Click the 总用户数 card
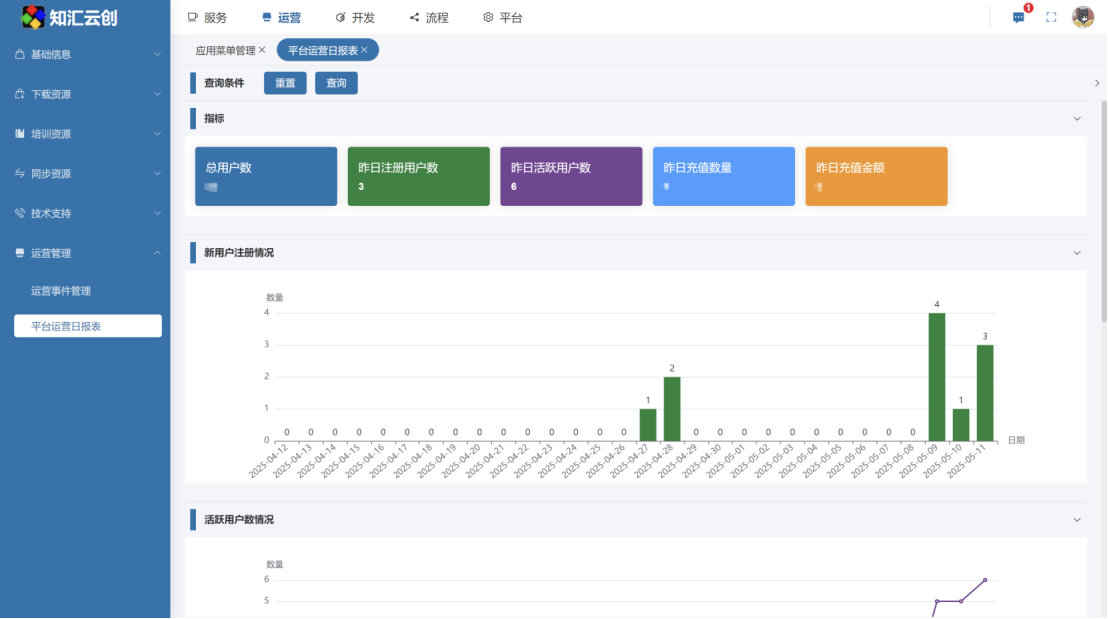1108x619 pixels. coord(266,176)
